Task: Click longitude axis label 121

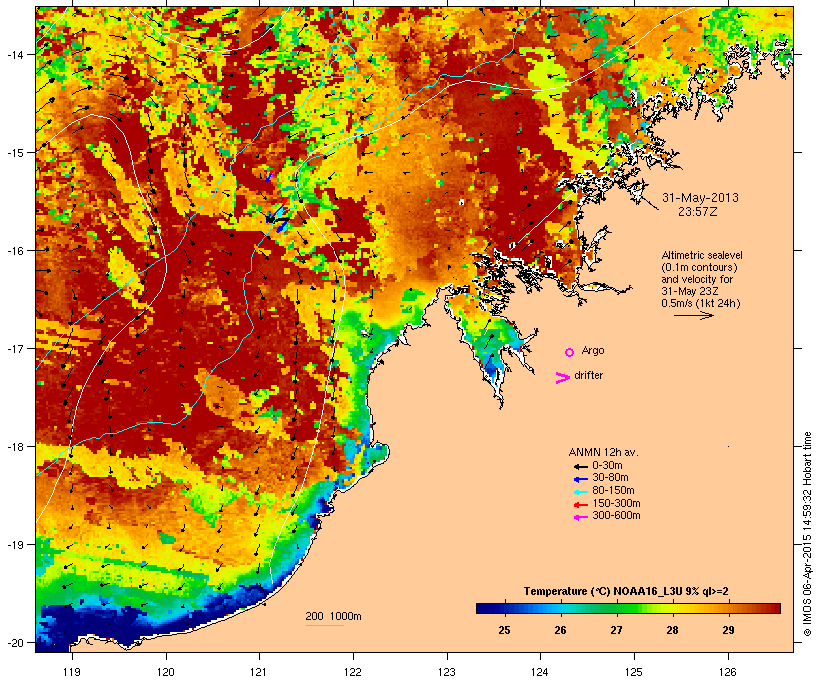Action: point(259,672)
